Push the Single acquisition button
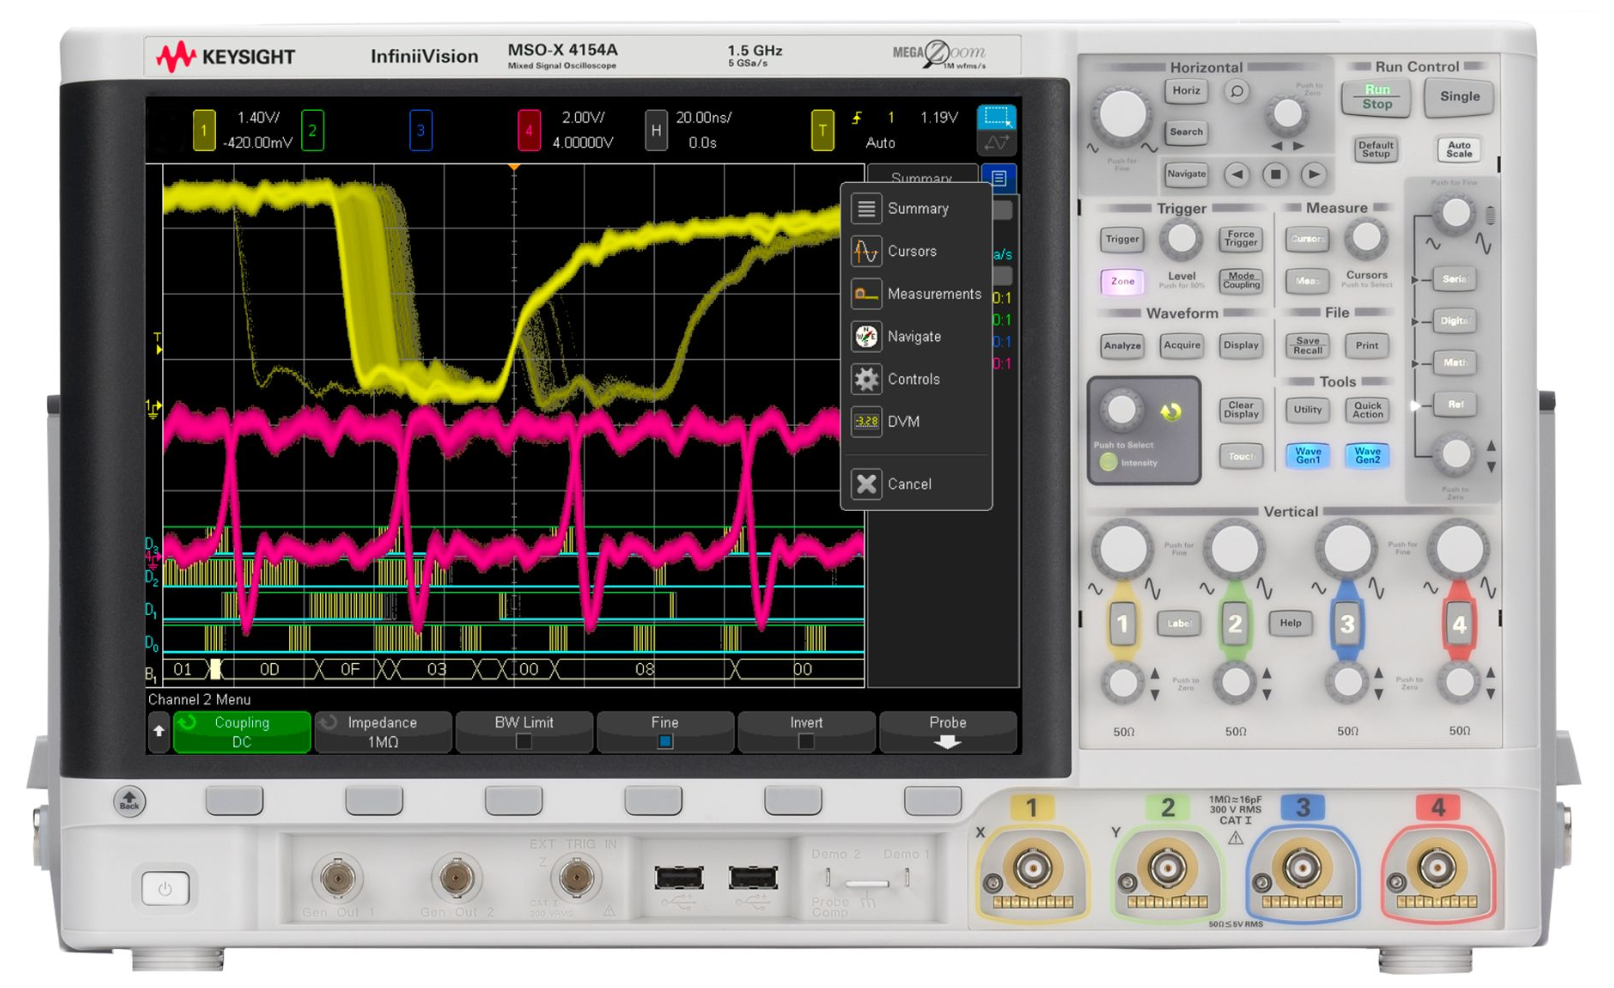Viewport: 1614px width, 988px height. tap(1459, 97)
